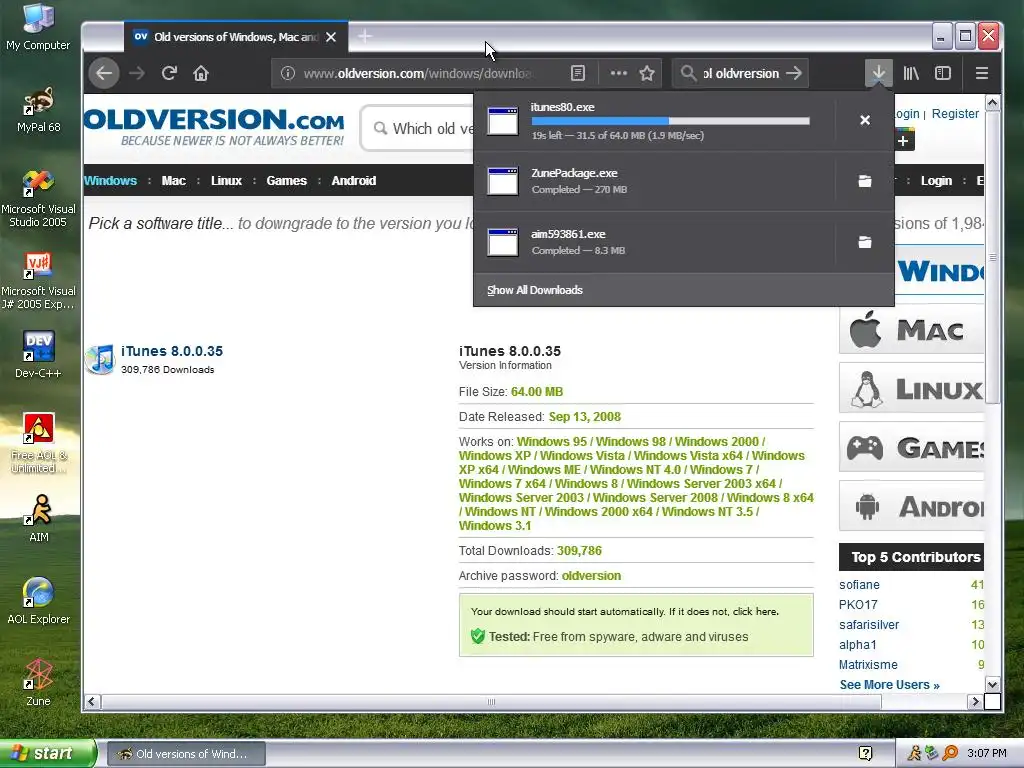Image resolution: width=1024 pixels, height=768 pixels.
Task: Click Show All Downloads
Action: [535, 290]
